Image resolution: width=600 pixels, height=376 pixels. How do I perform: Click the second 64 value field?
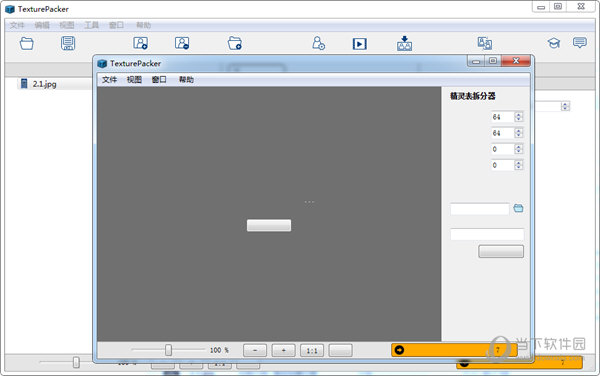(x=503, y=133)
